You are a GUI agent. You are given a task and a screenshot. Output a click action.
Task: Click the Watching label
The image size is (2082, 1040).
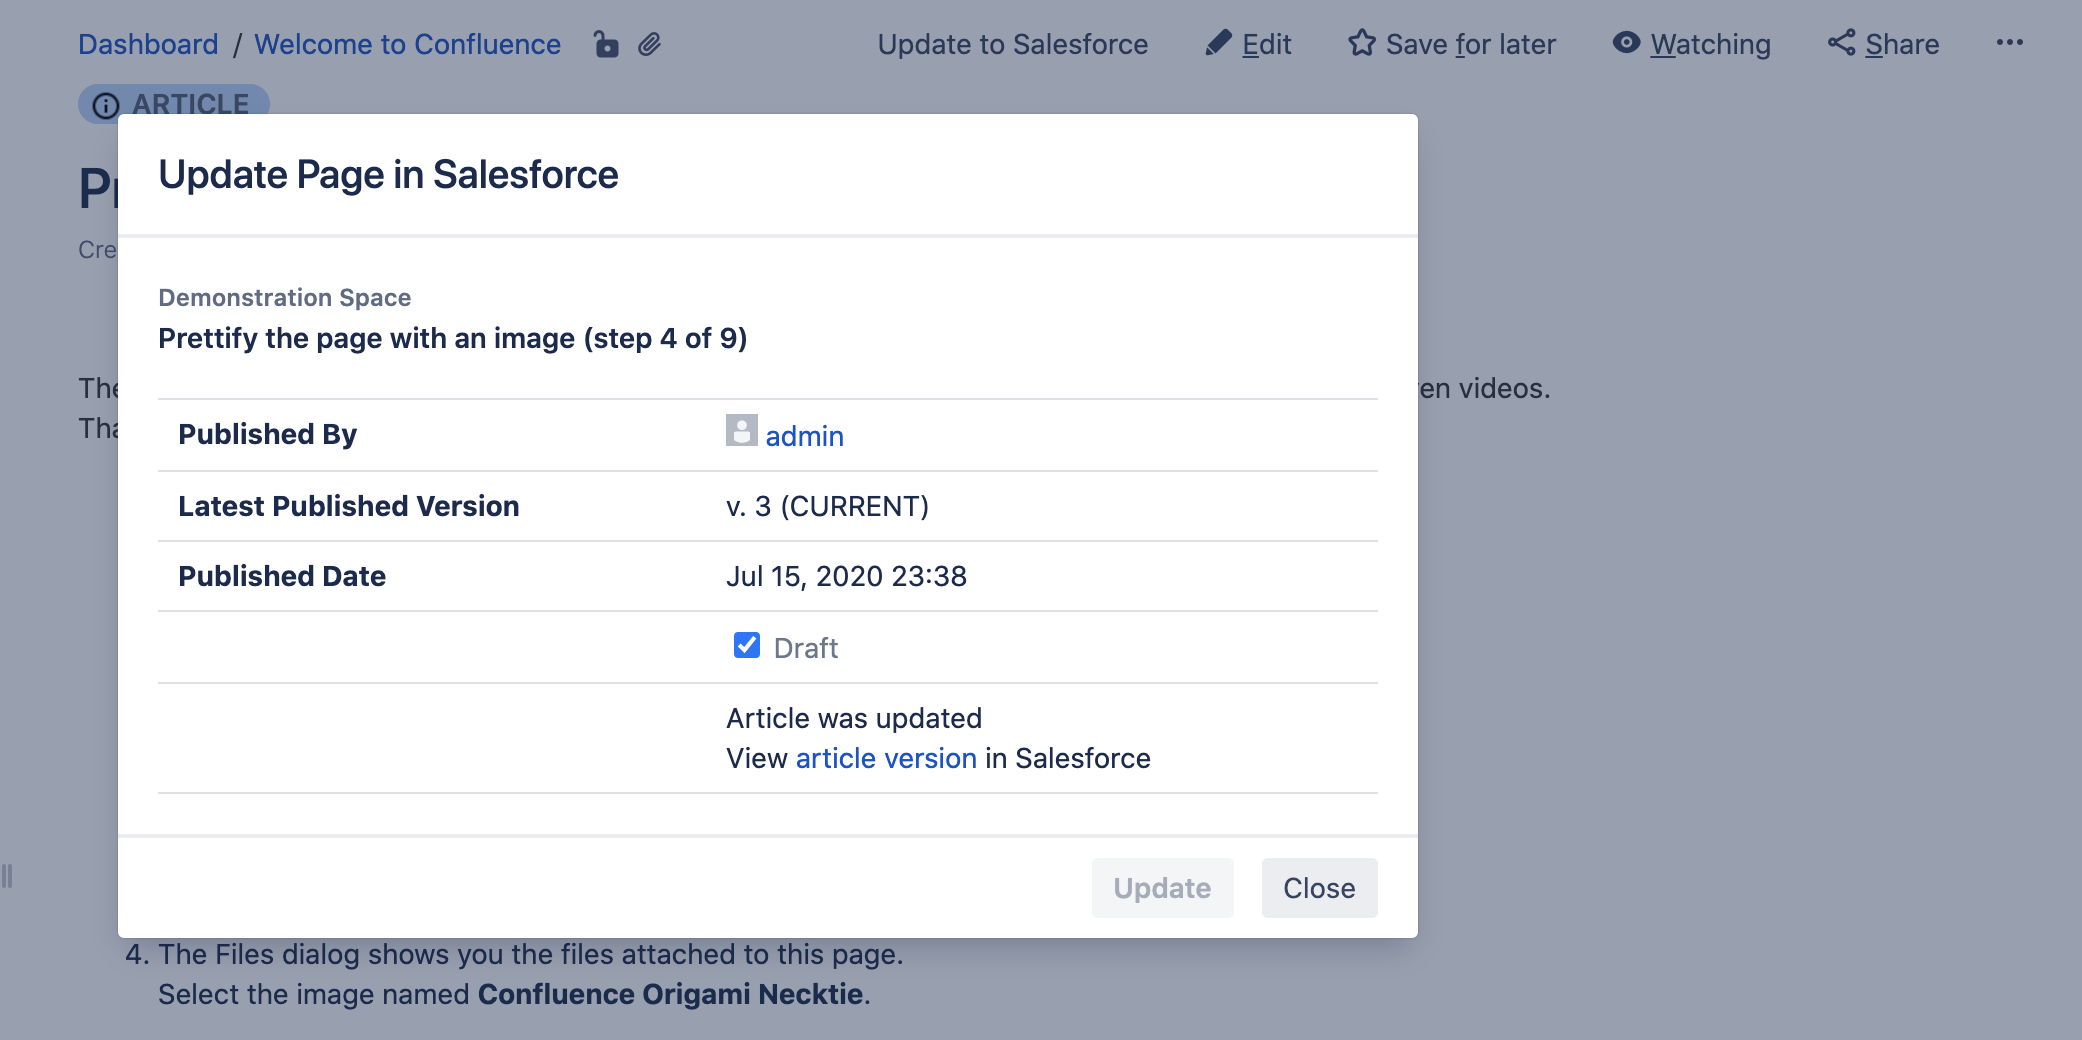[1710, 45]
